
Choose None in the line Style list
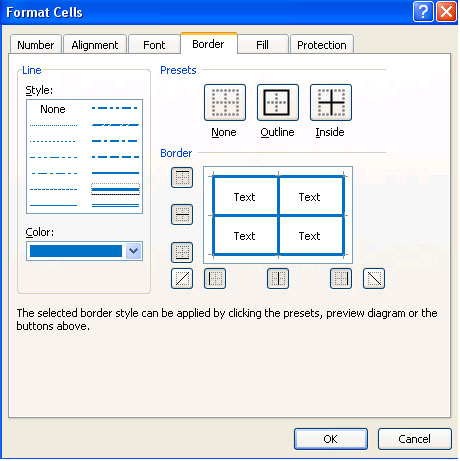(53, 109)
